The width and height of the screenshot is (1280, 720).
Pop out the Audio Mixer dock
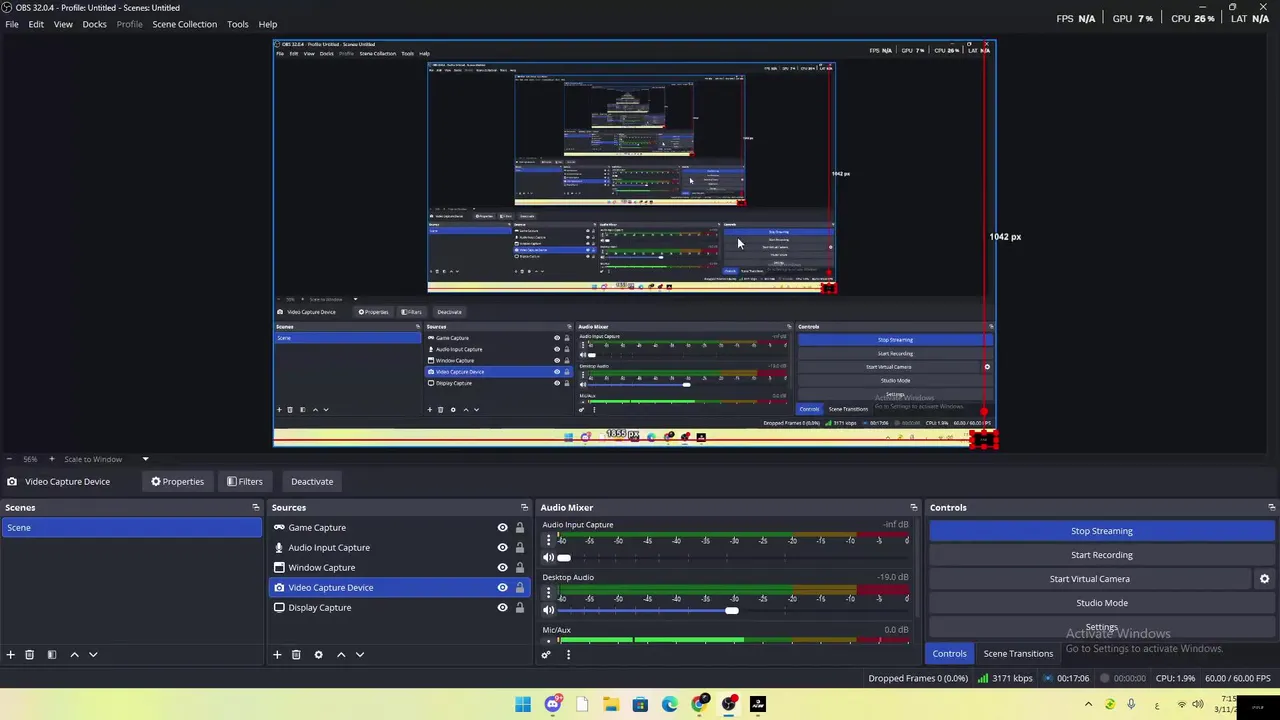point(913,507)
